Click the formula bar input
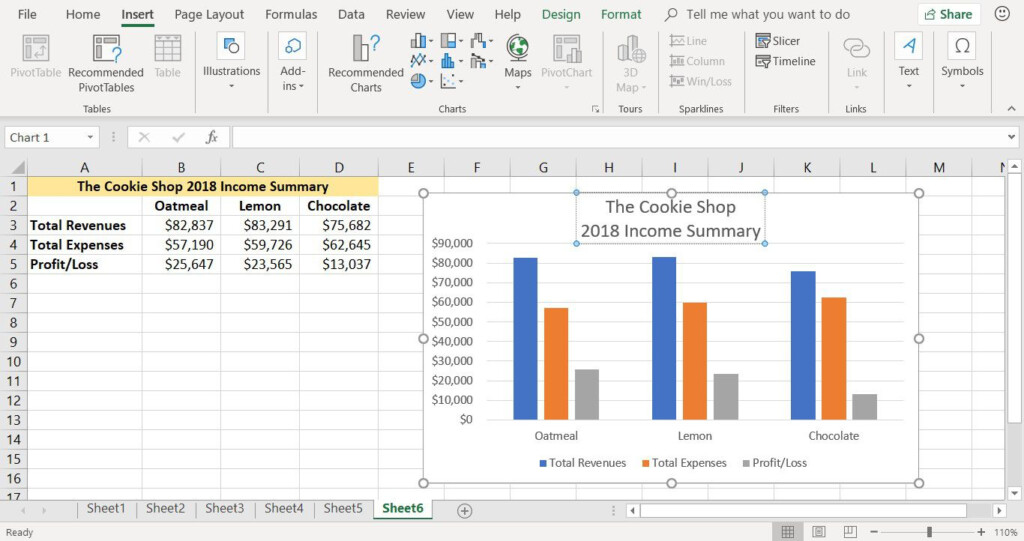This screenshot has width=1024, height=541. coord(618,137)
